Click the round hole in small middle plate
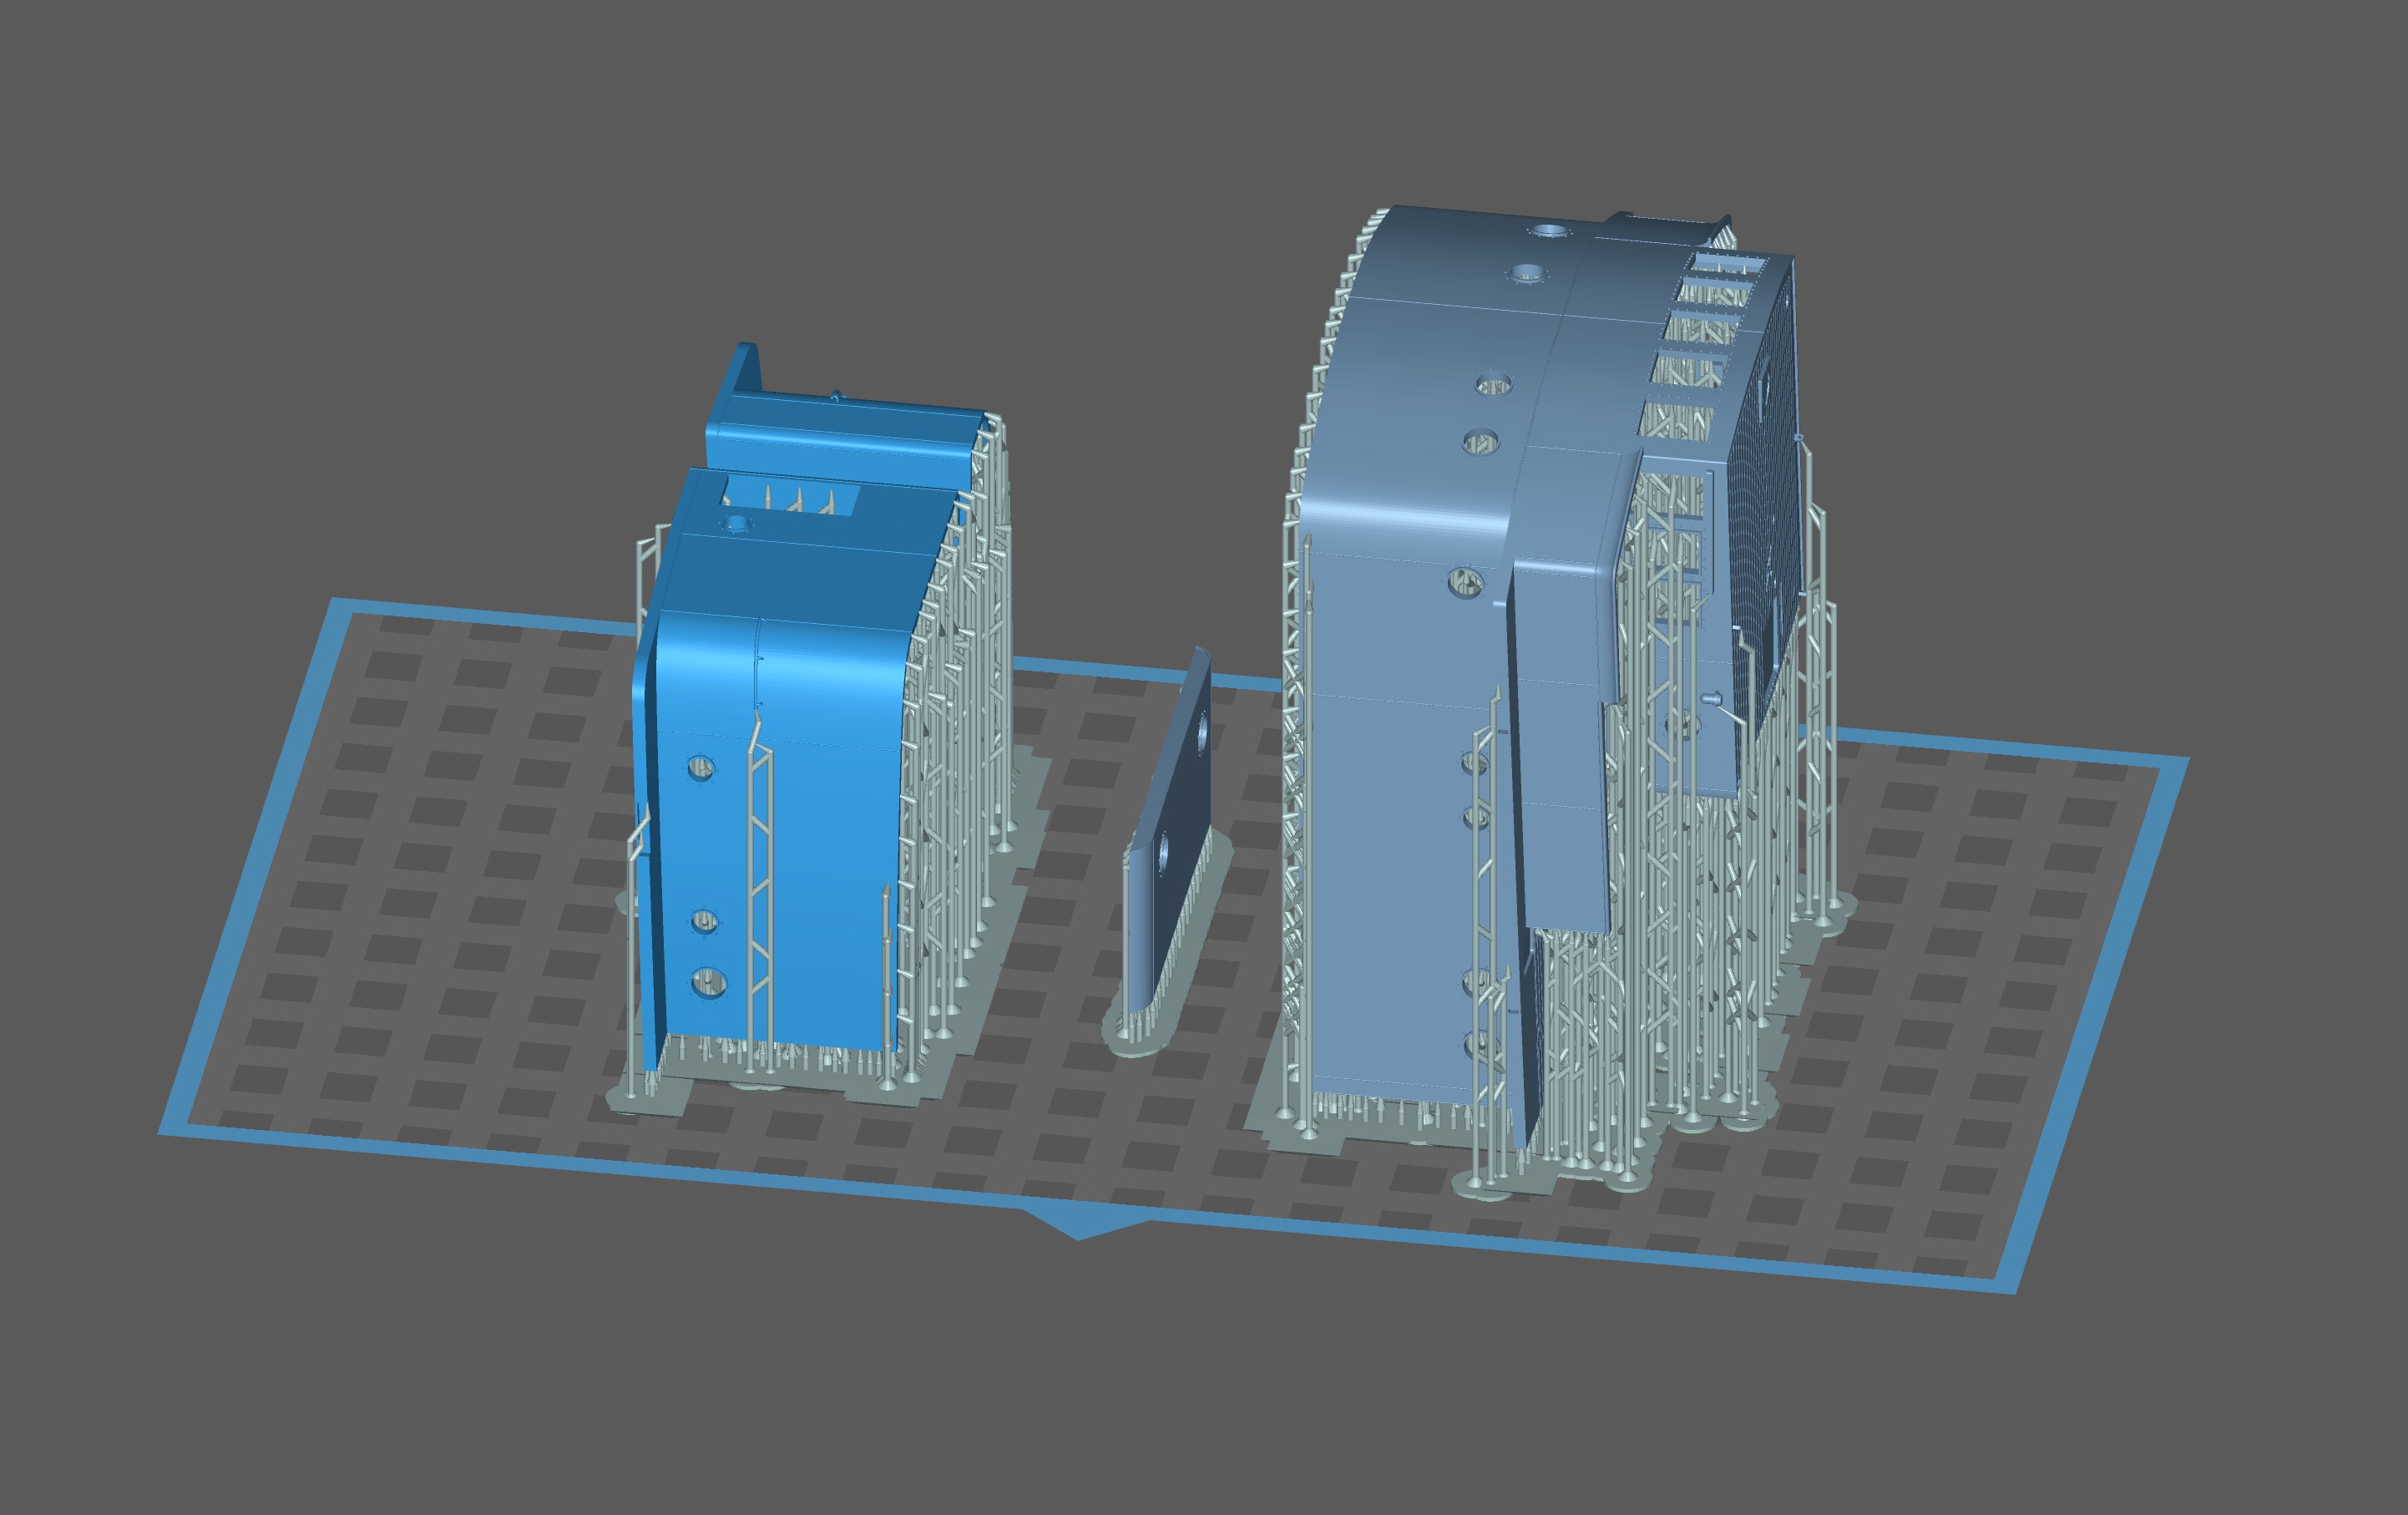The height and width of the screenshot is (1515, 2408). click(x=1202, y=735)
